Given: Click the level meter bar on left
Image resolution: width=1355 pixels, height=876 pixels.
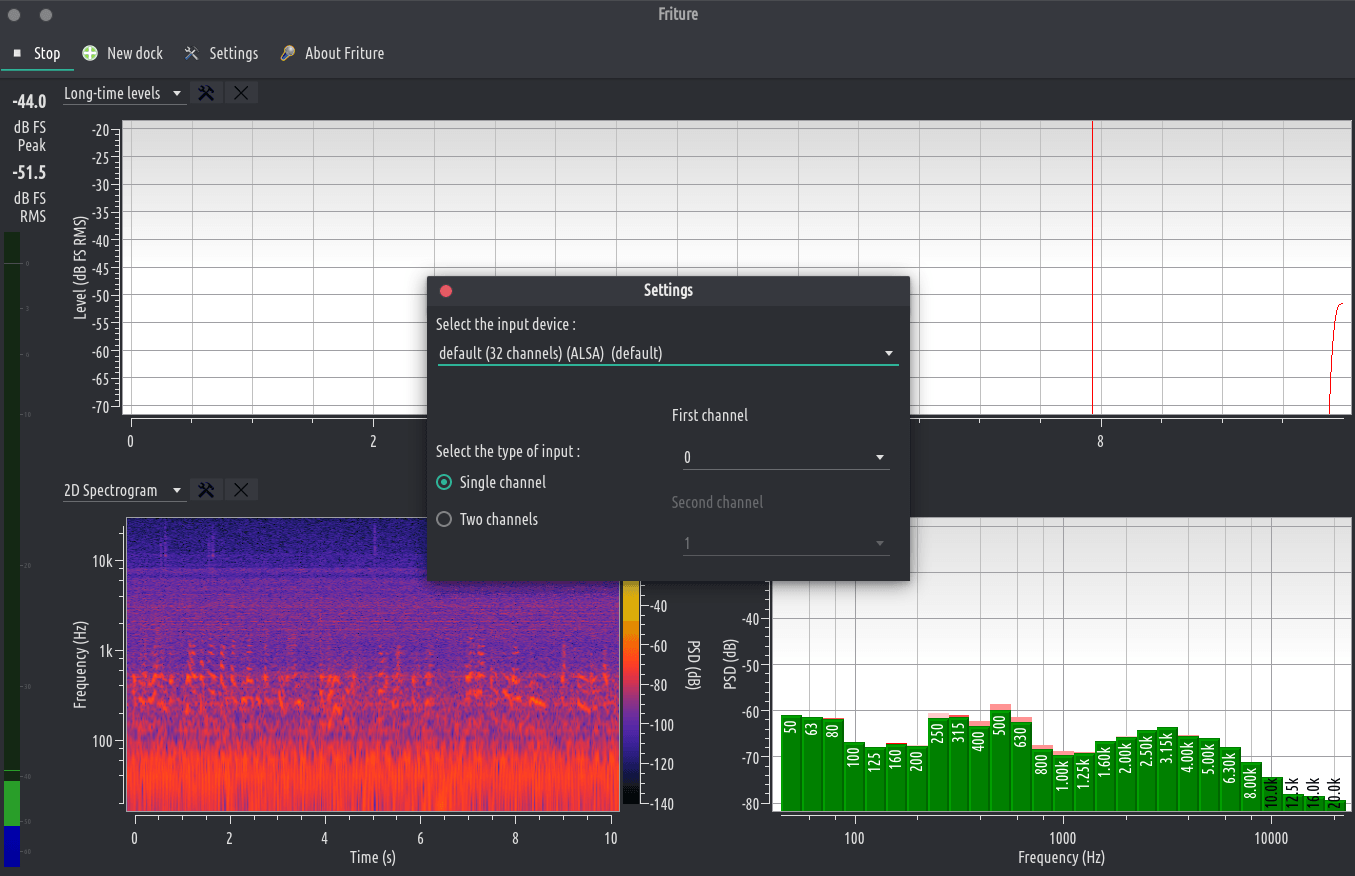Looking at the screenshot, I should (x=12, y=549).
